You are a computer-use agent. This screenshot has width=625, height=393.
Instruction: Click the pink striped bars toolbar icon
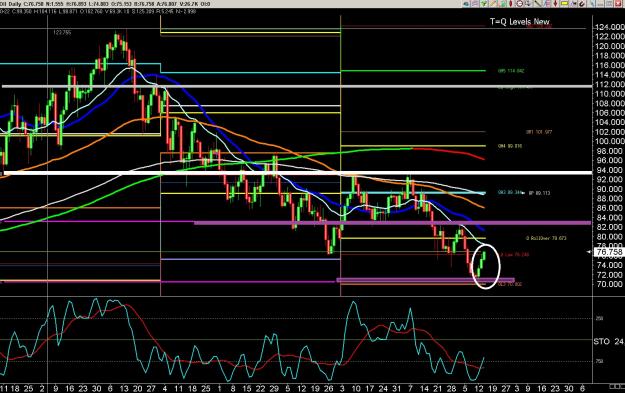[x=548, y=4]
